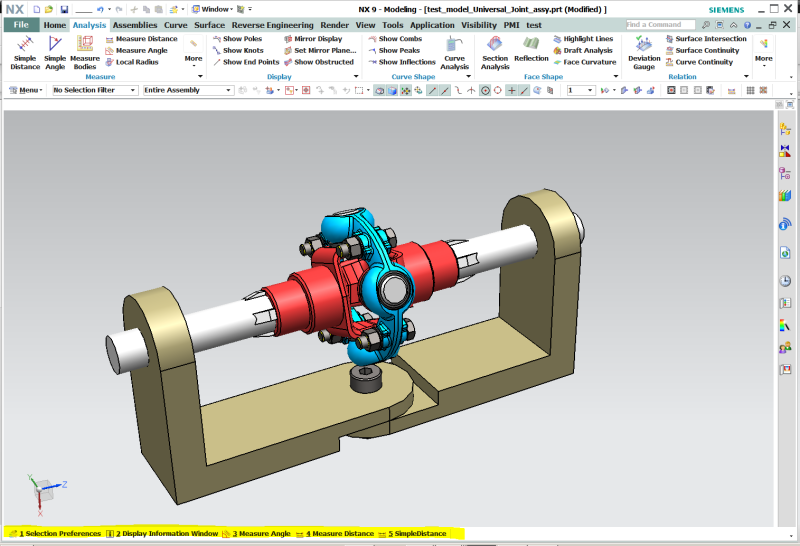Click the Surface Continuity tool
This screenshot has height=546, width=800.
tap(702, 51)
